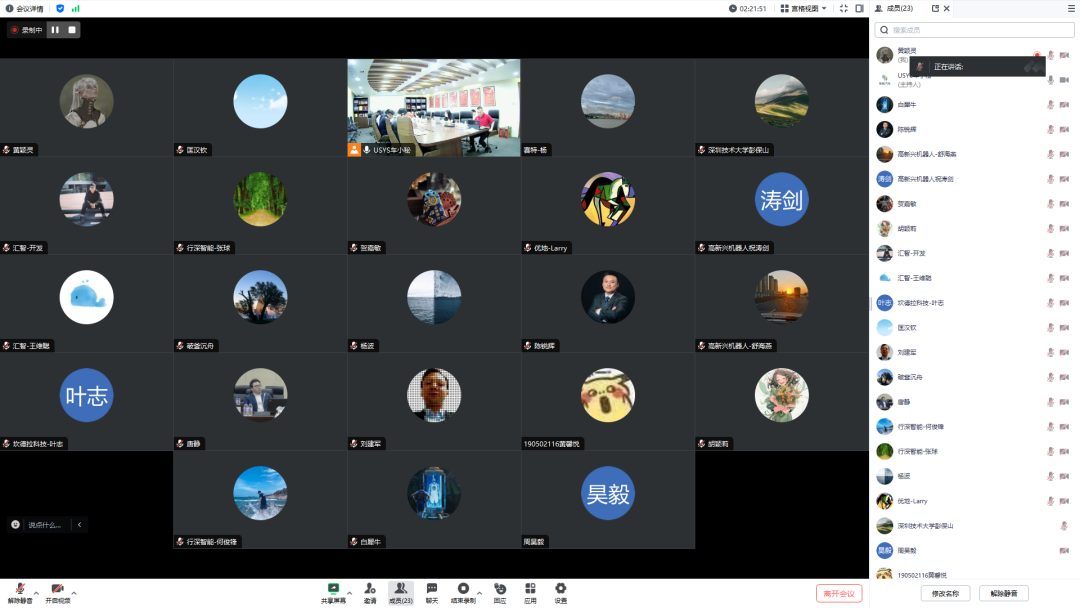Toggle the 成员(23) members panel button
Viewport: 1080px width, 608px height.
tap(400, 592)
